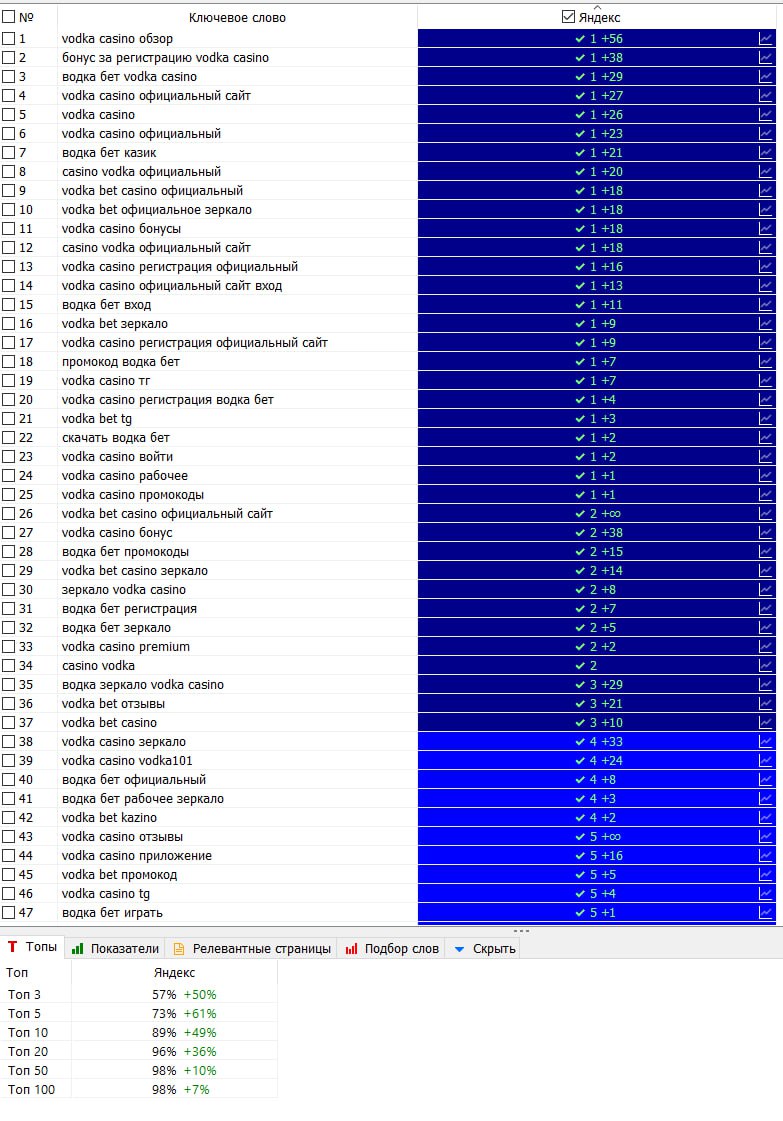Viewport: 783px width, 1121px height.
Task: Tick checkbox for row 10 keyword
Action: (x=9, y=209)
